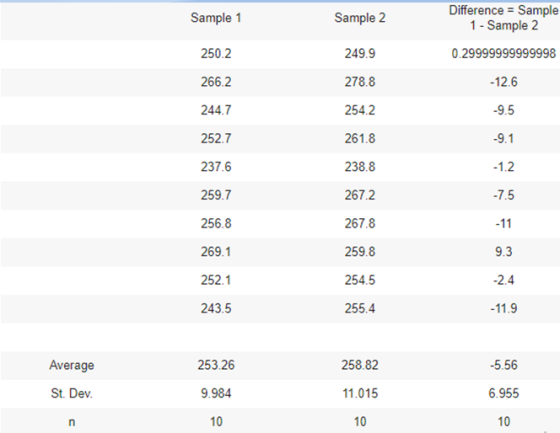This screenshot has height=433, width=560.
Task: Click Sample 2 value 254.2
Action: tap(360, 110)
